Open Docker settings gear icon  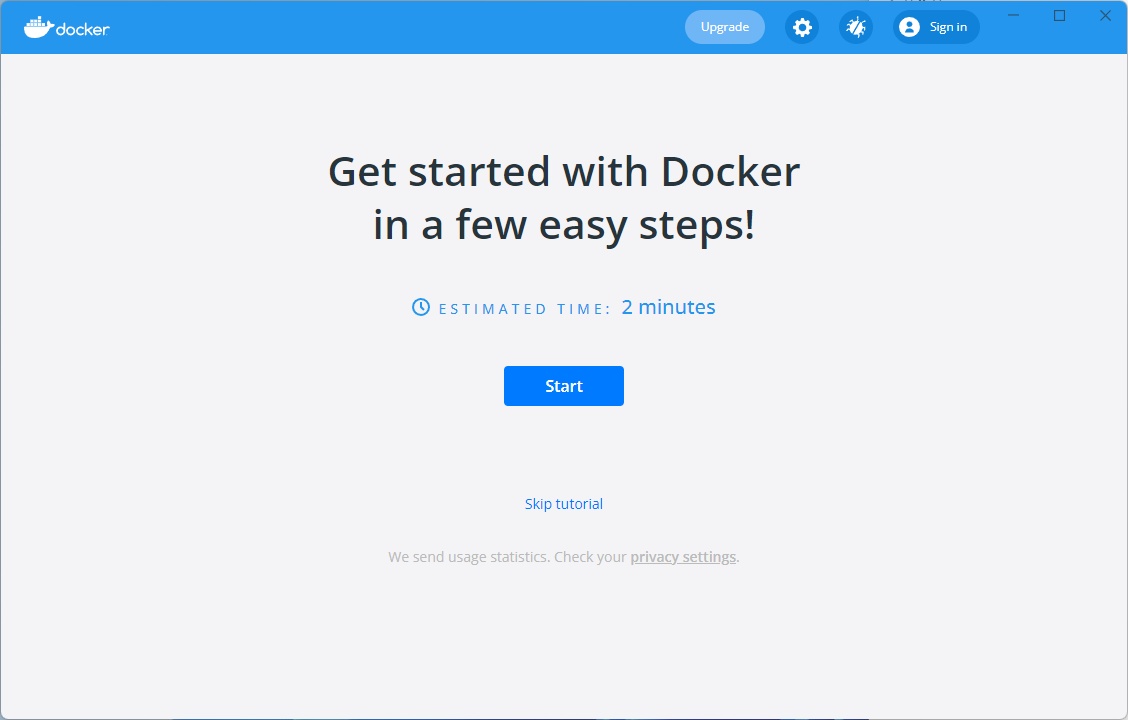(802, 27)
